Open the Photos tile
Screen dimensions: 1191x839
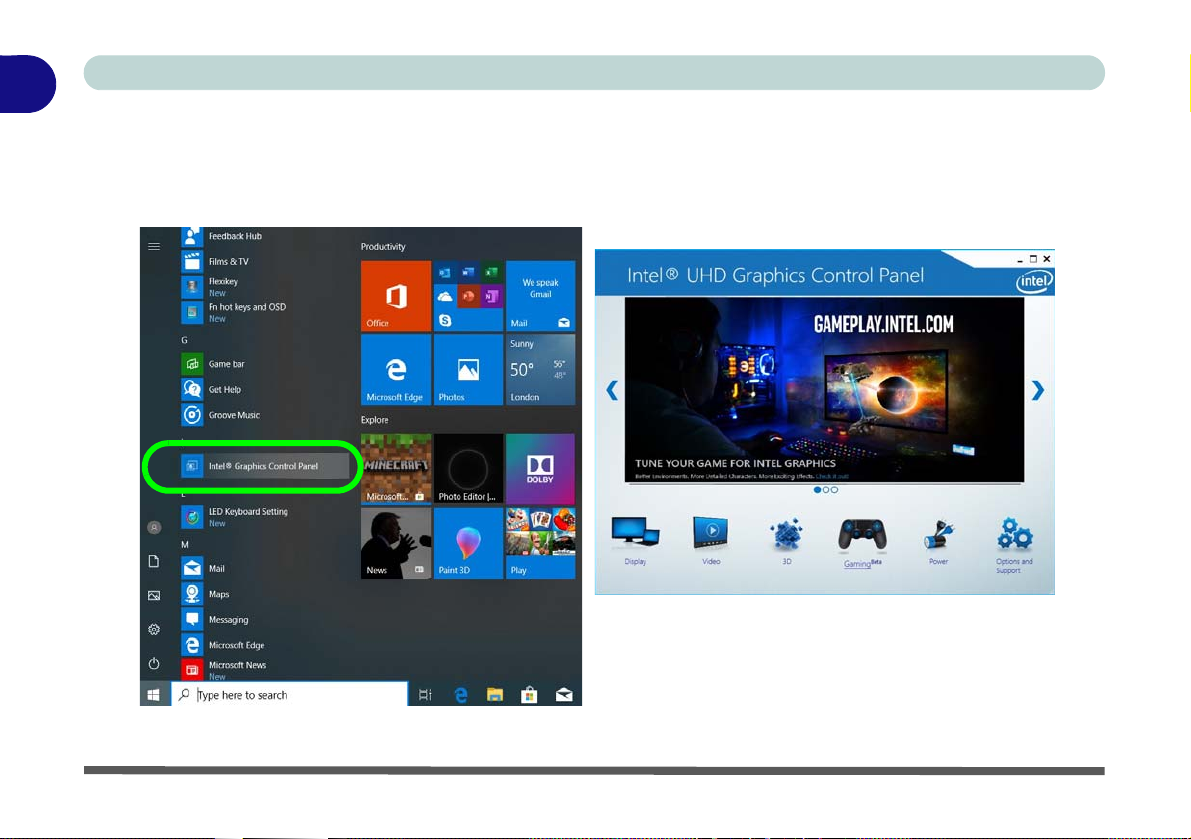click(468, 370)
